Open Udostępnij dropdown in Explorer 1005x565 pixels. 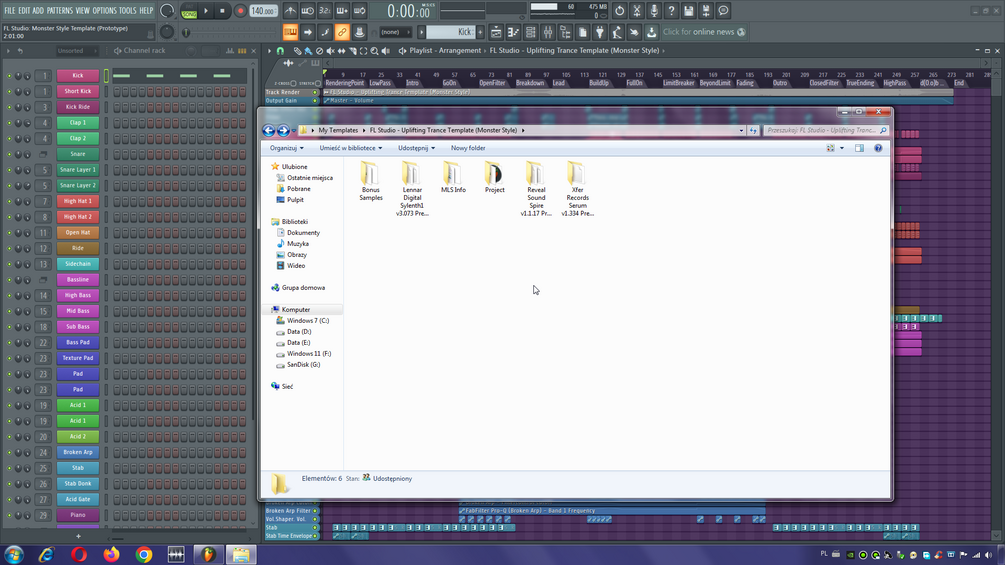[x=416, y=148]
